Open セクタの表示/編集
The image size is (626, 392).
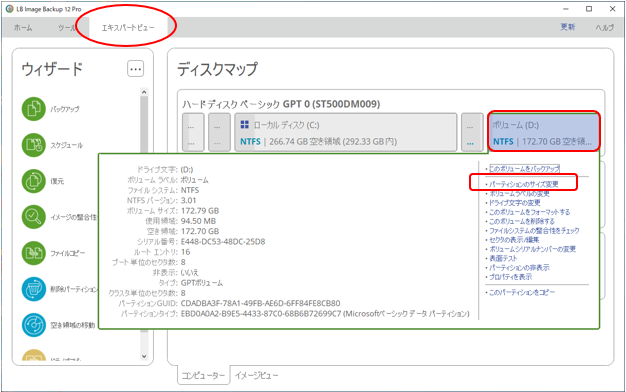(514, 240)
